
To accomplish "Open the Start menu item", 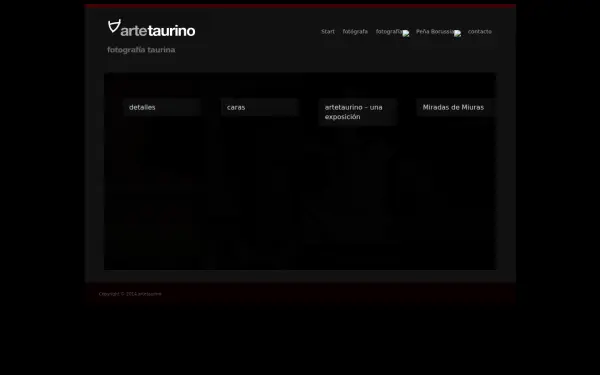I will tap(328, 32).
